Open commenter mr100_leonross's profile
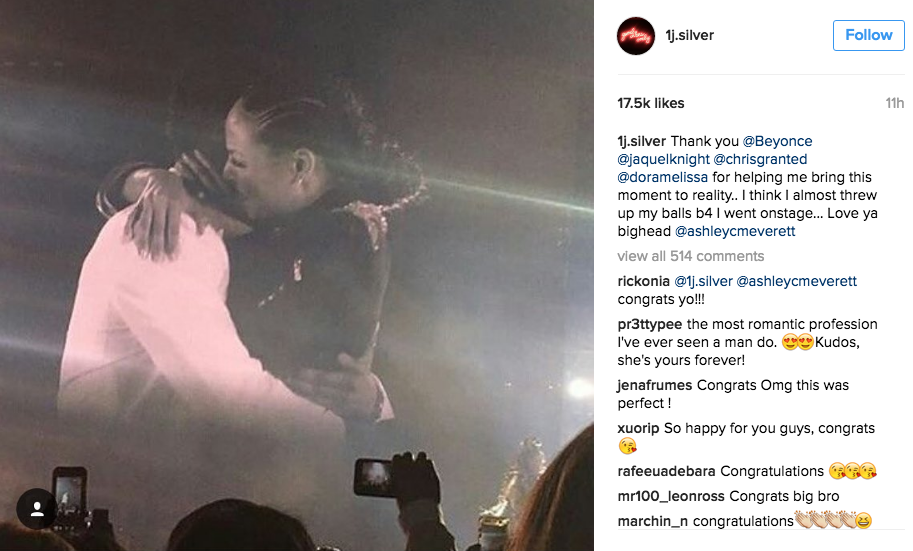This screenshot has height=551, width=913. (x=671, y=496)
